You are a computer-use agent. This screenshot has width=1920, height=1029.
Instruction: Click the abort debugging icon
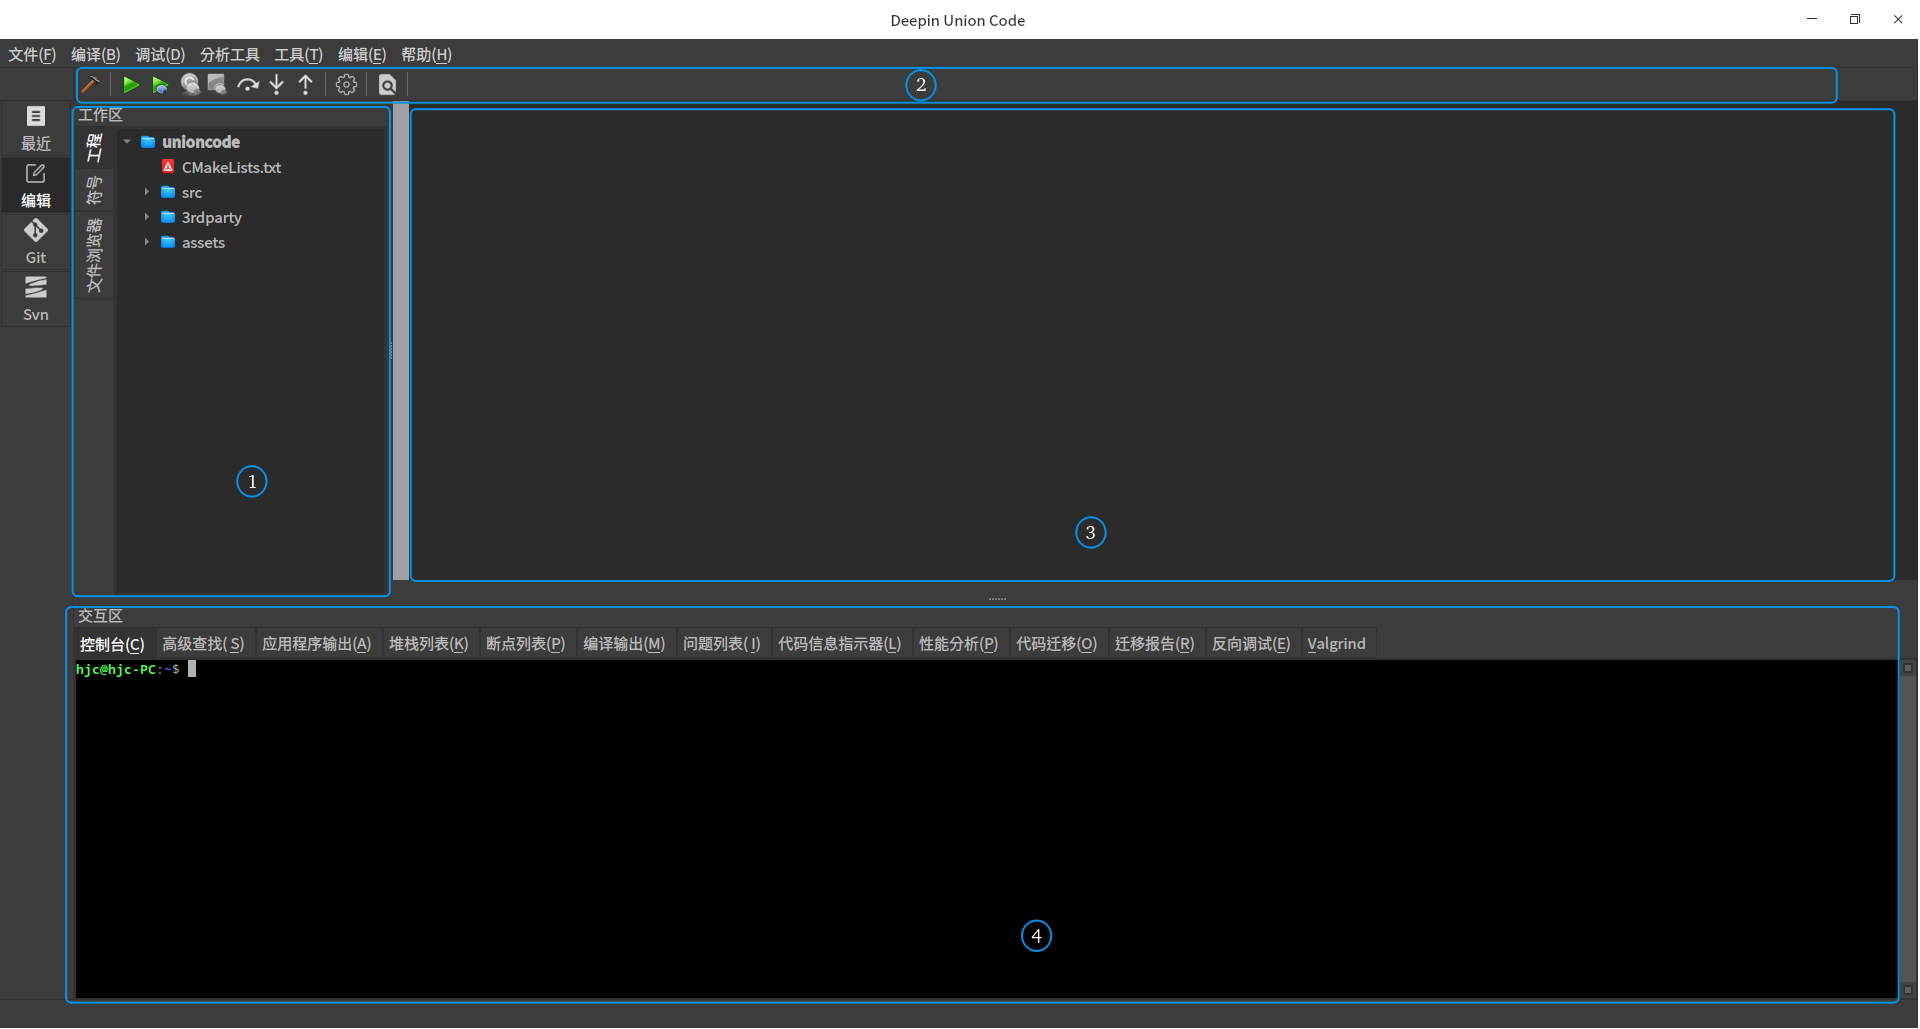click(x=190, y=85)
